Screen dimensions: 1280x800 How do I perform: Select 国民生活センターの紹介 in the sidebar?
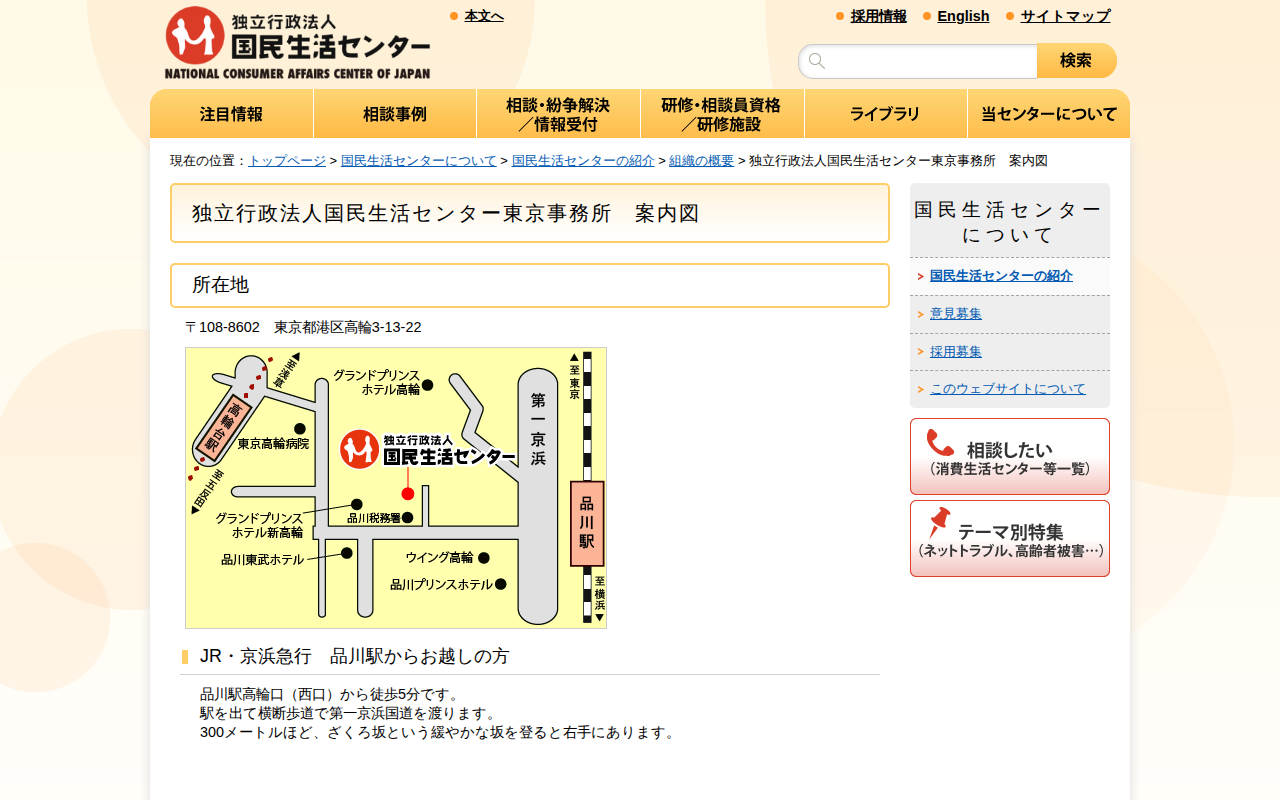tap(1001, 276)
